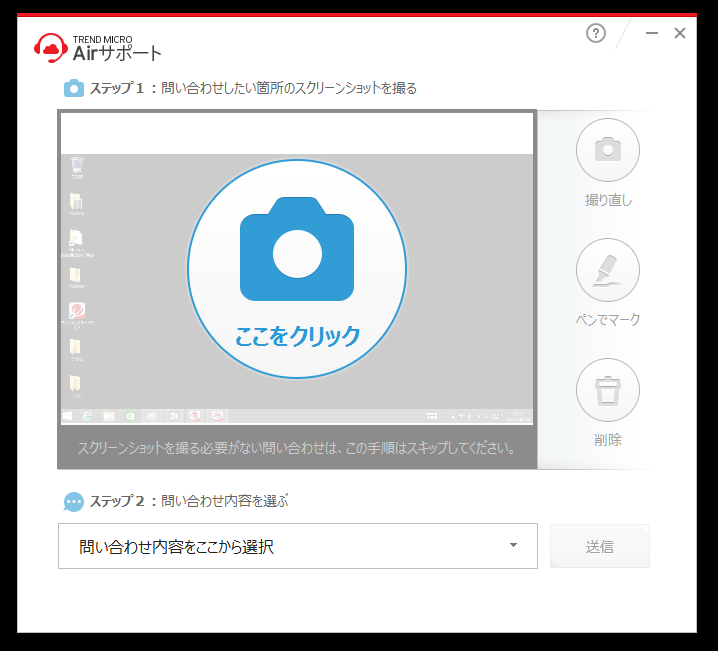Image resolution: width=718 pixels, height=651 pixels.
Task: Click the 撮り直し retake camera icon
Action: [x=607, y=150]
